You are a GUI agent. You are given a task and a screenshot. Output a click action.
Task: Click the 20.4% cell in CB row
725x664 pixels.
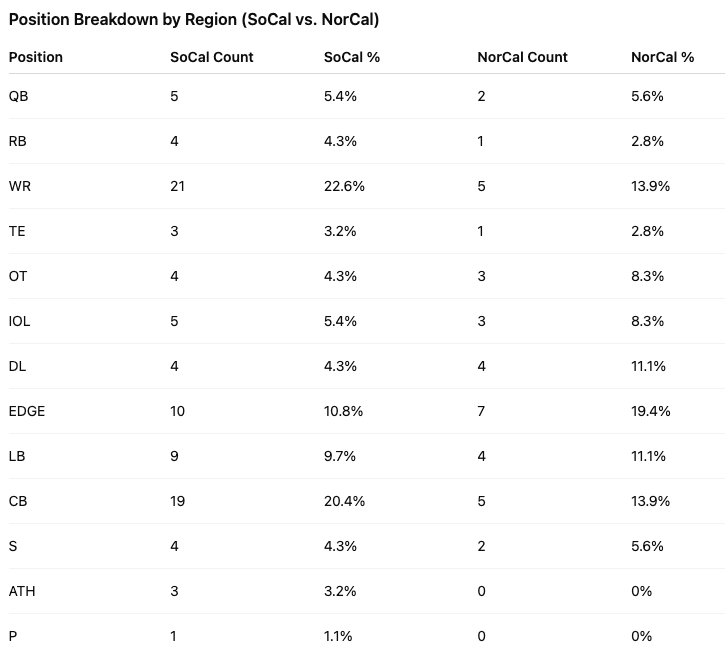(x=345, y=501)
